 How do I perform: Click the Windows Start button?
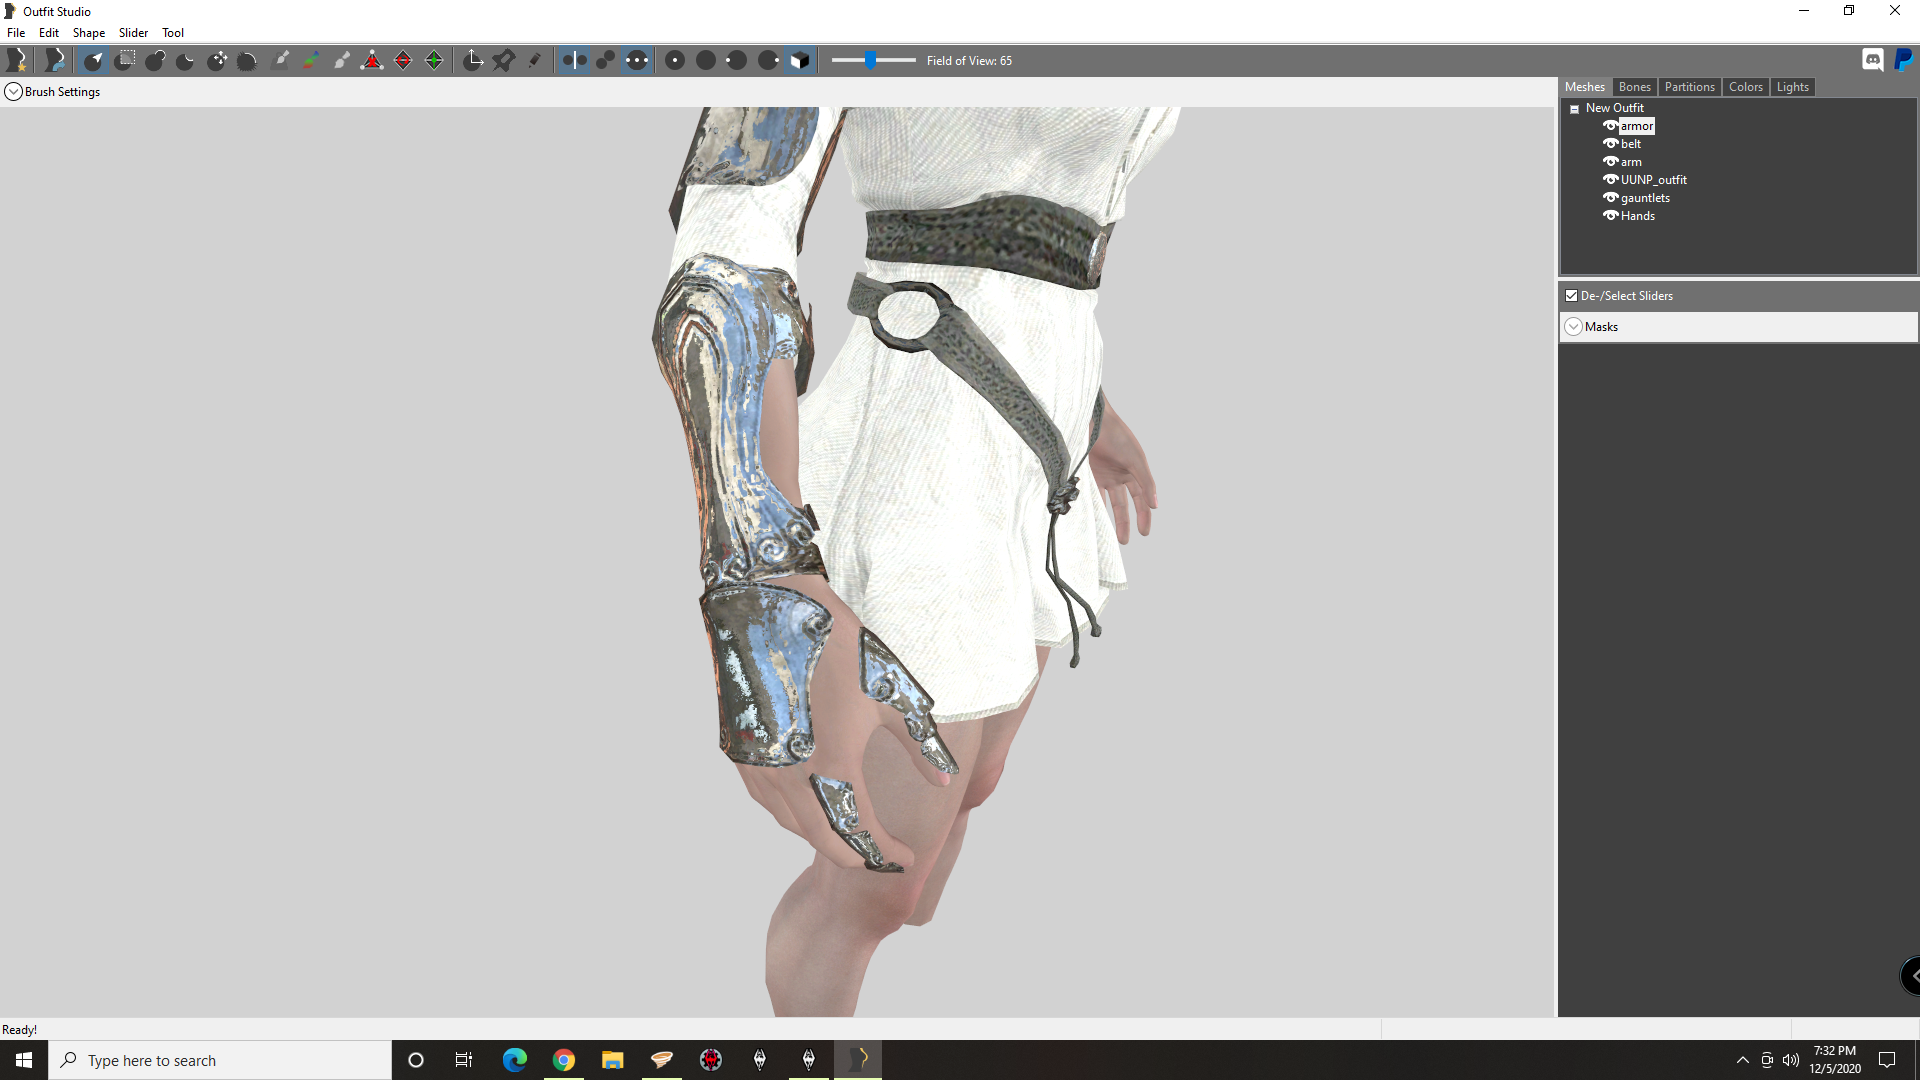pos(24,1060)
